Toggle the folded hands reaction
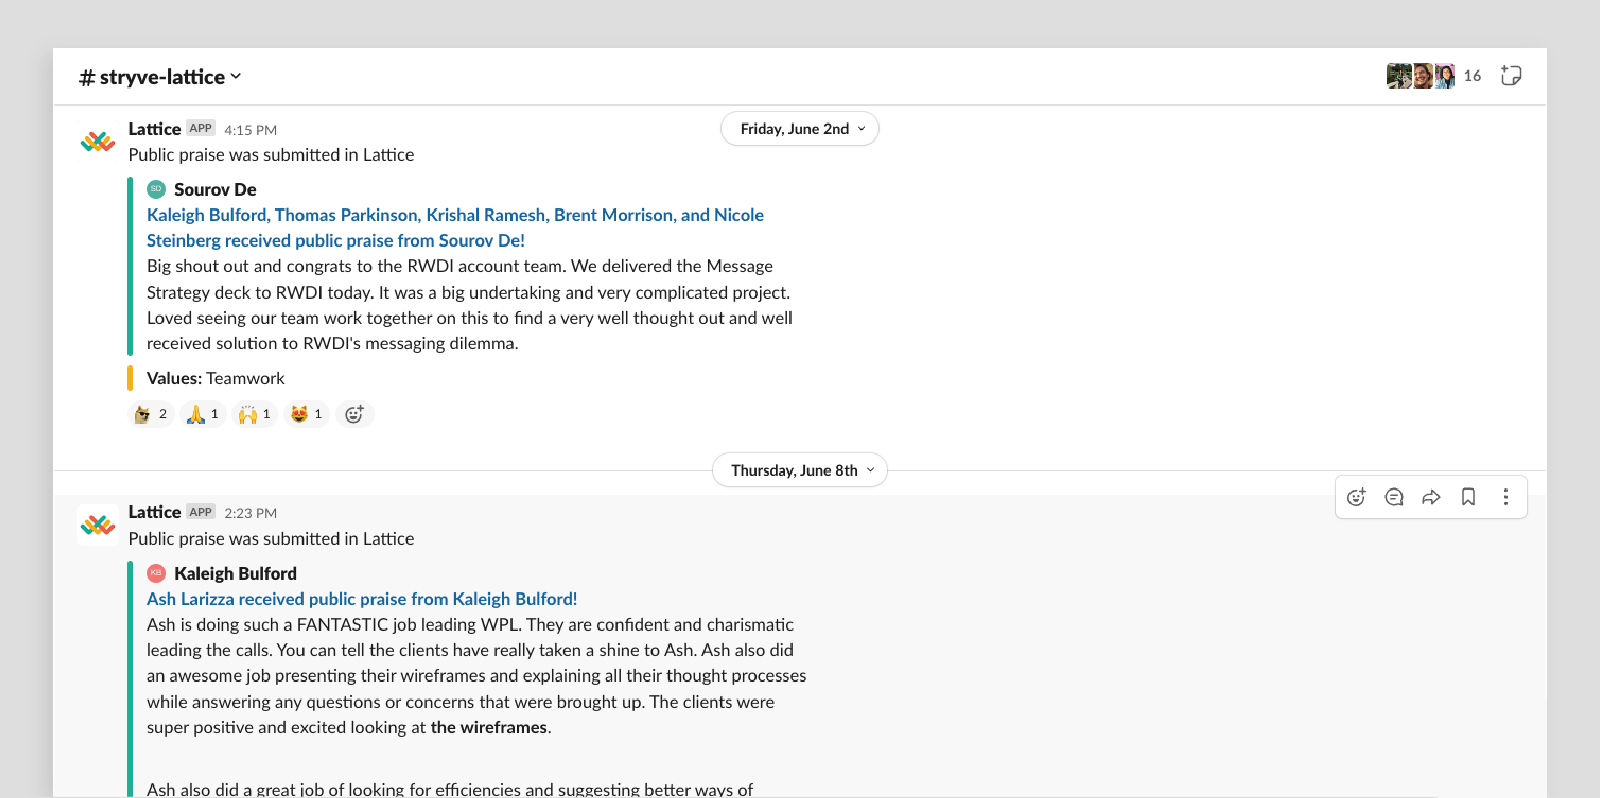This screenshot has width=1600, height=798. (203, 414)
